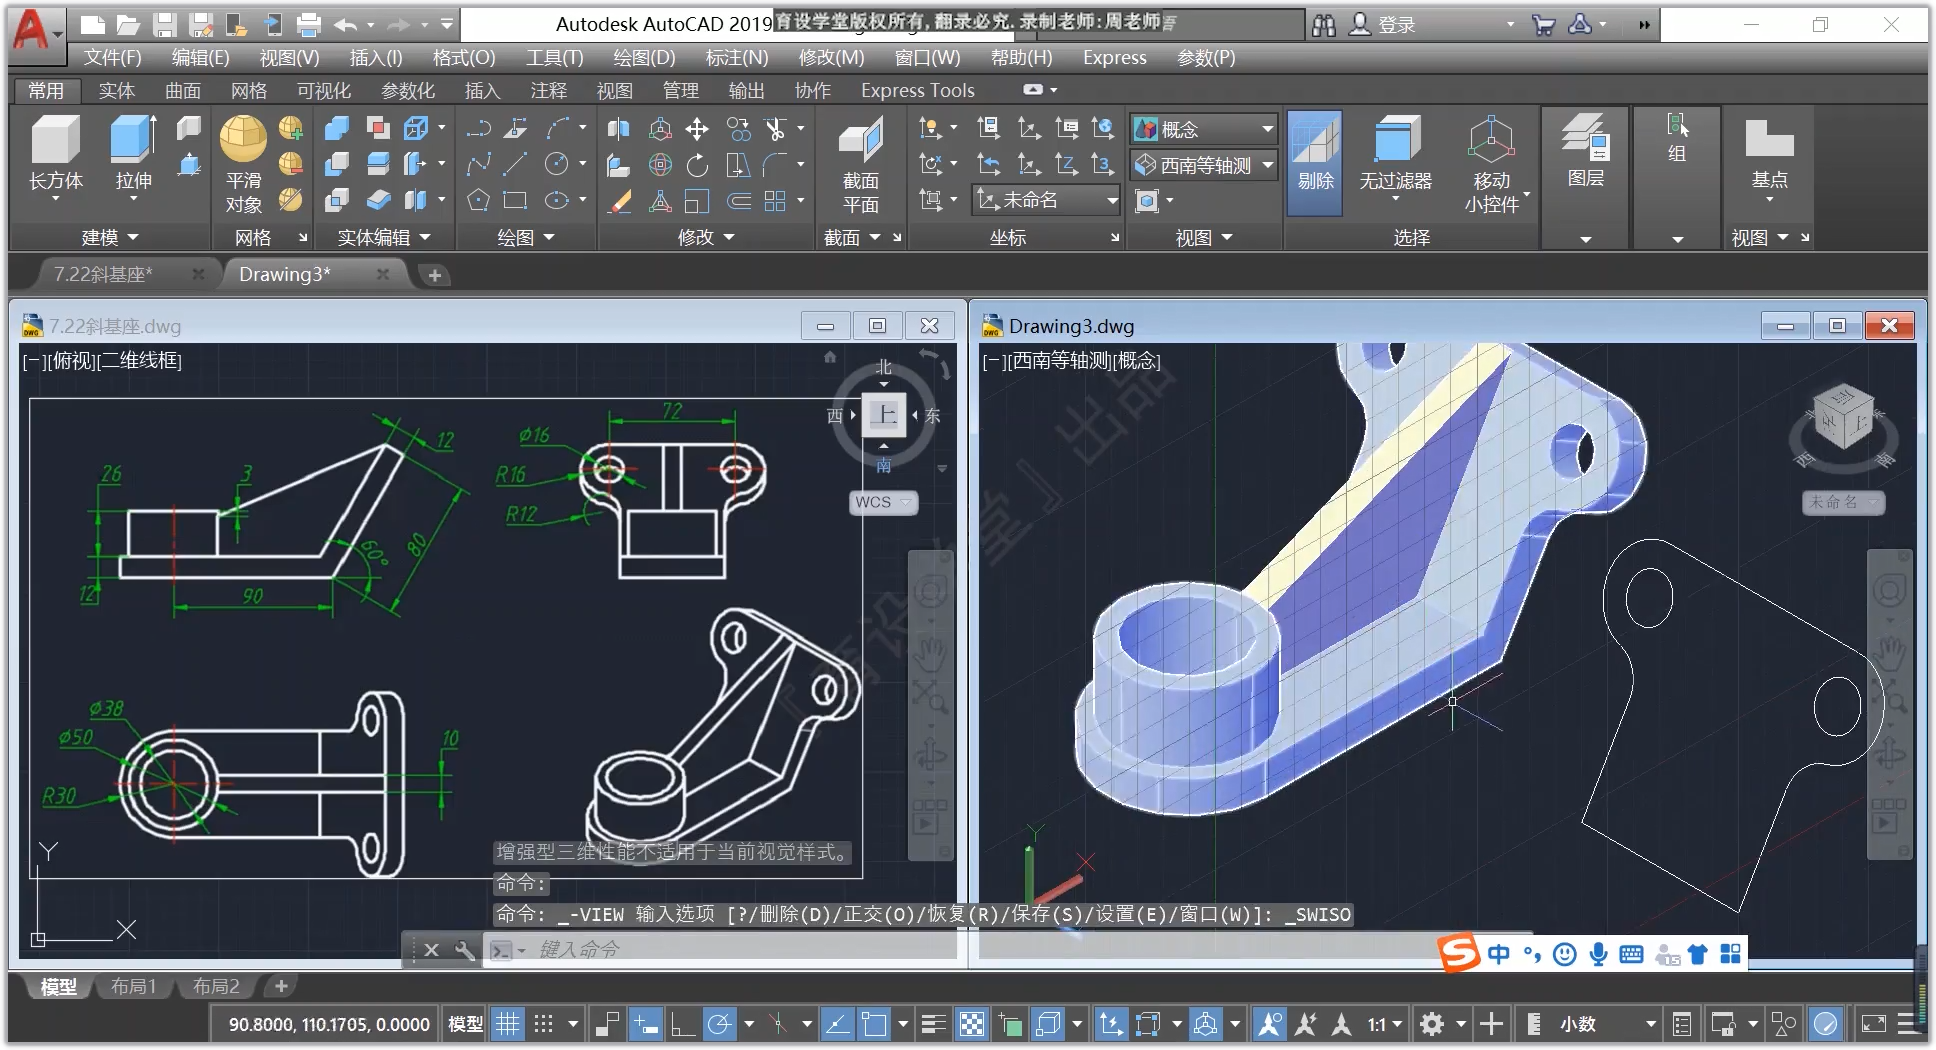The height and width of the screenshot is (1050, 1936).
Task: Click the workspace switching gear icon
Action: pyautogui.click(x=1432, y=1024)
